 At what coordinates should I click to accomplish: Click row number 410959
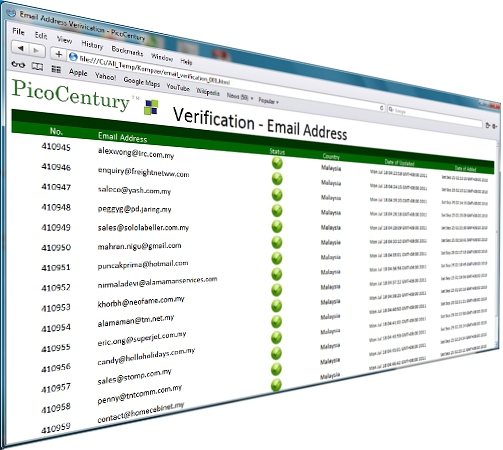pyautogui.click(x=56, y=428)
